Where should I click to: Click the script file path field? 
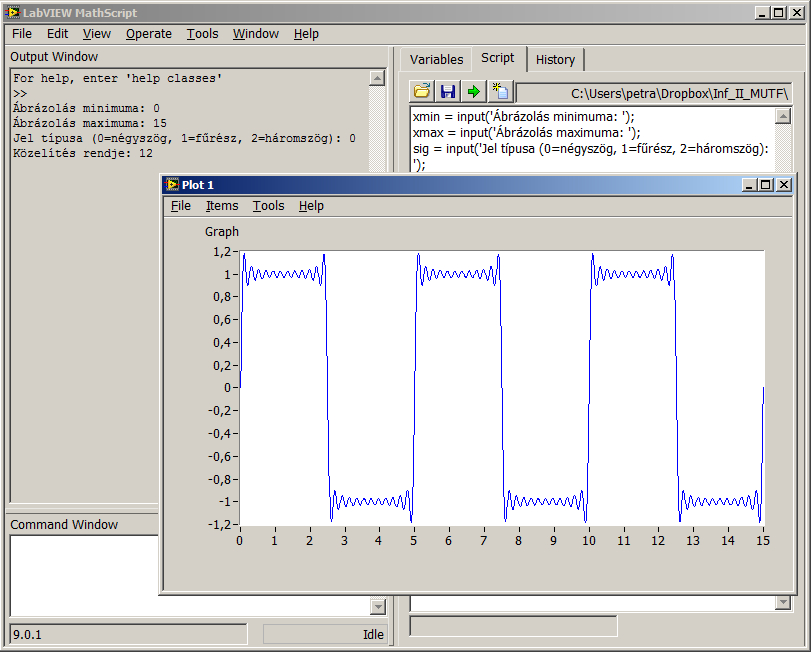654,94
